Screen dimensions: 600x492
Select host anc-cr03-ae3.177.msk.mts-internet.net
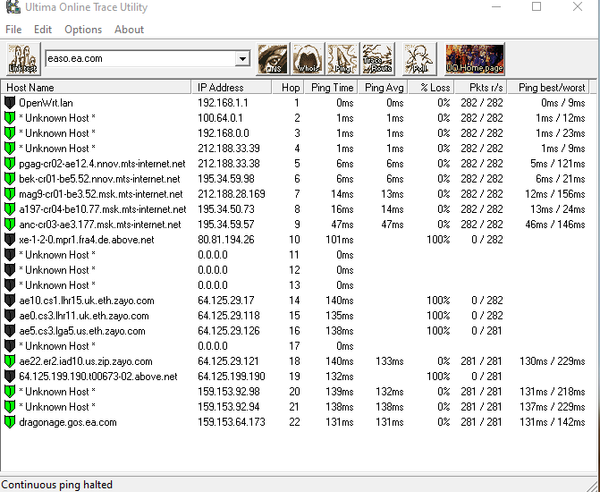click(100, 225)
